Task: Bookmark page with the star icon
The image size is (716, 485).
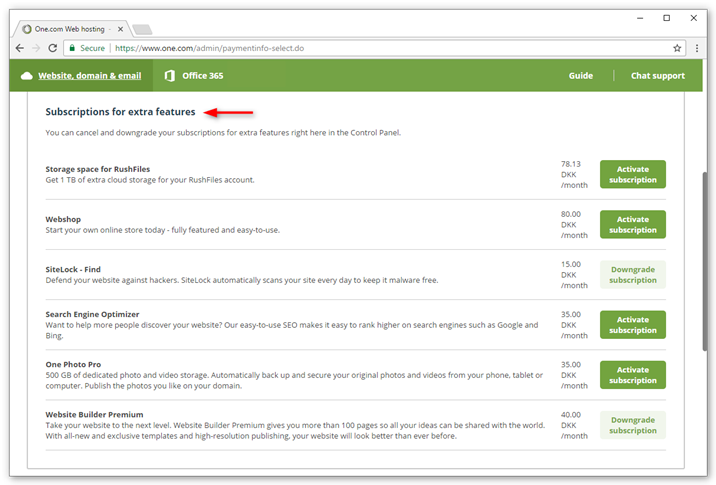Action: click(x=677, y=48)
